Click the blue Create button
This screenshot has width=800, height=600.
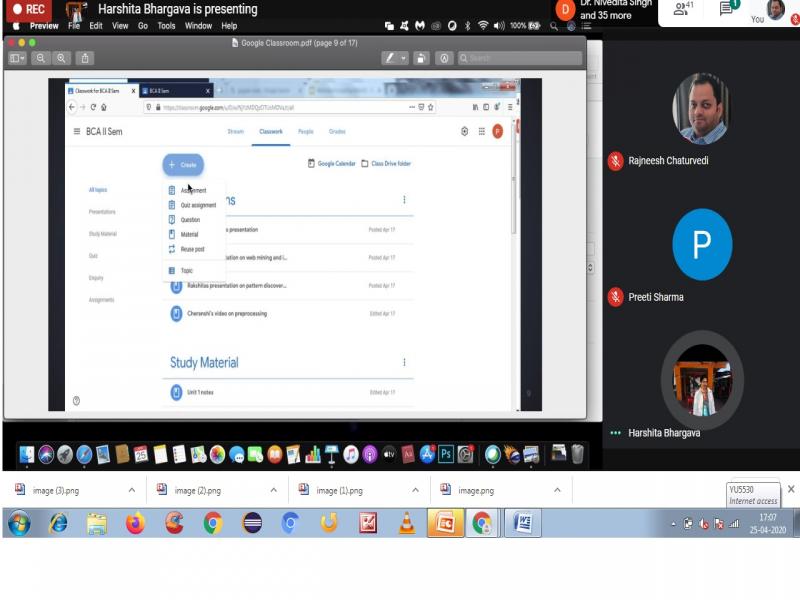pyautogui.click(x=183, y=164)
